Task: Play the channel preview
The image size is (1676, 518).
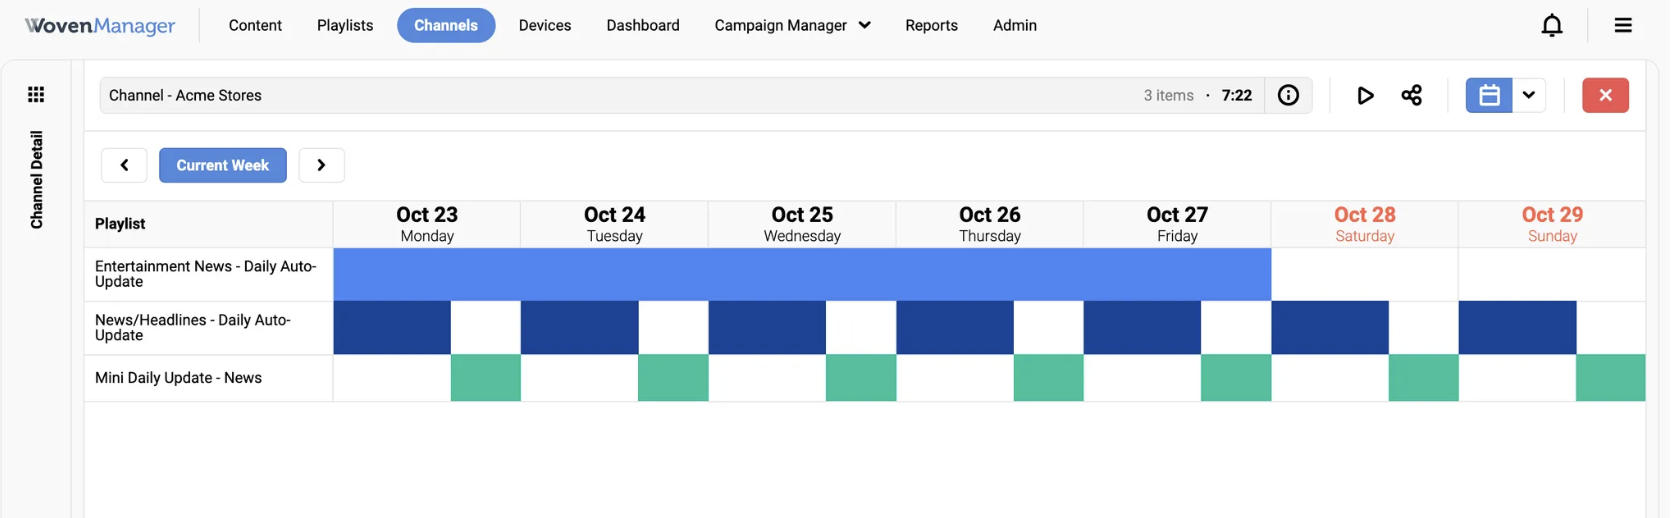Action: point(1365,95)
